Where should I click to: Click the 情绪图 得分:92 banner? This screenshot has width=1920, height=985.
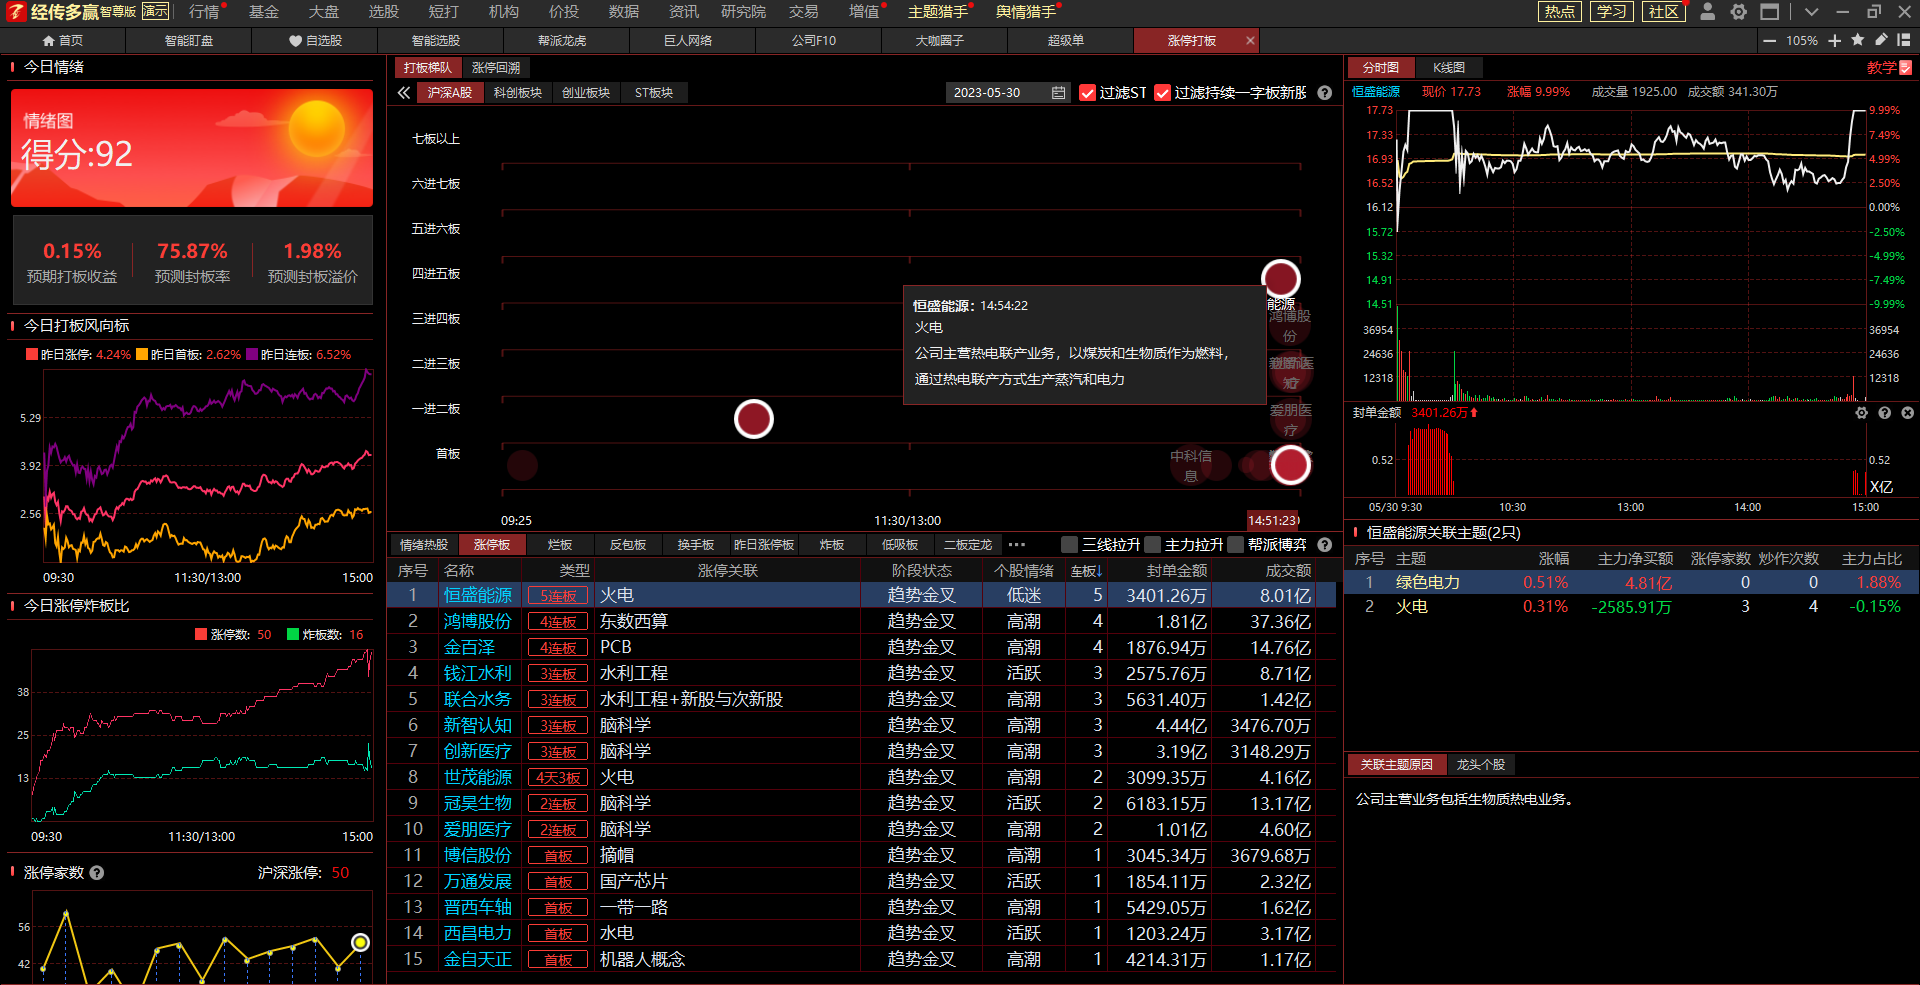click(x=192, y=148)
